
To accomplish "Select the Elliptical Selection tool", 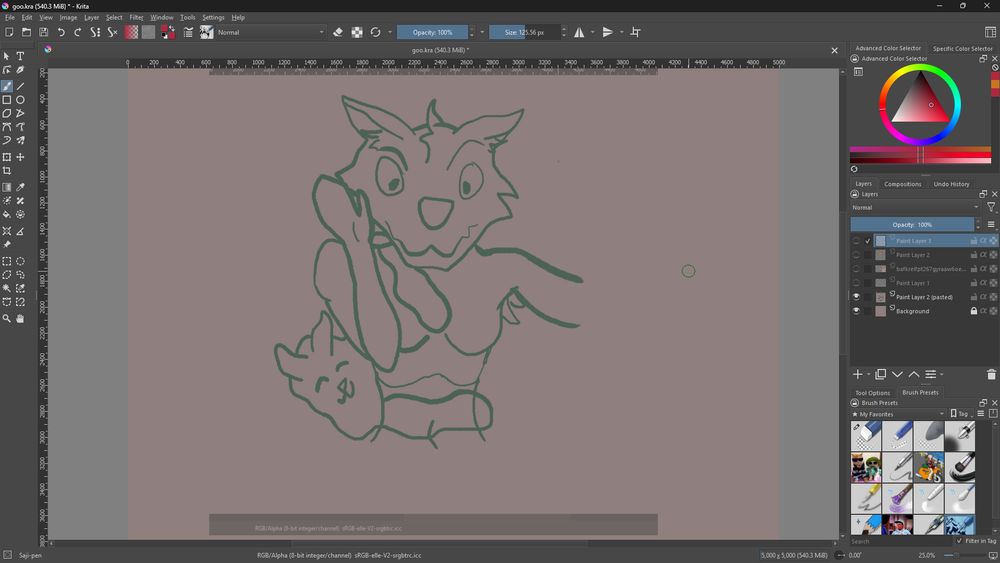I will click(x=20, y=261).
